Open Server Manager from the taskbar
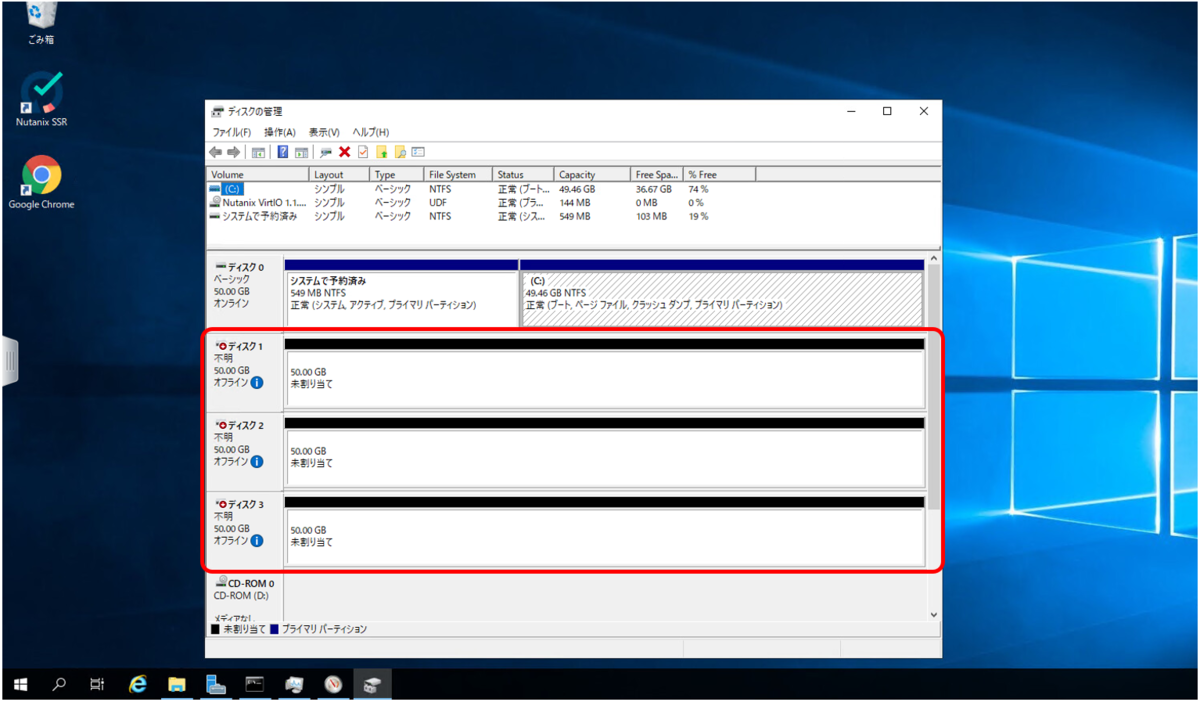This screenshot has width=1200, height=702. tap(216, 685)
